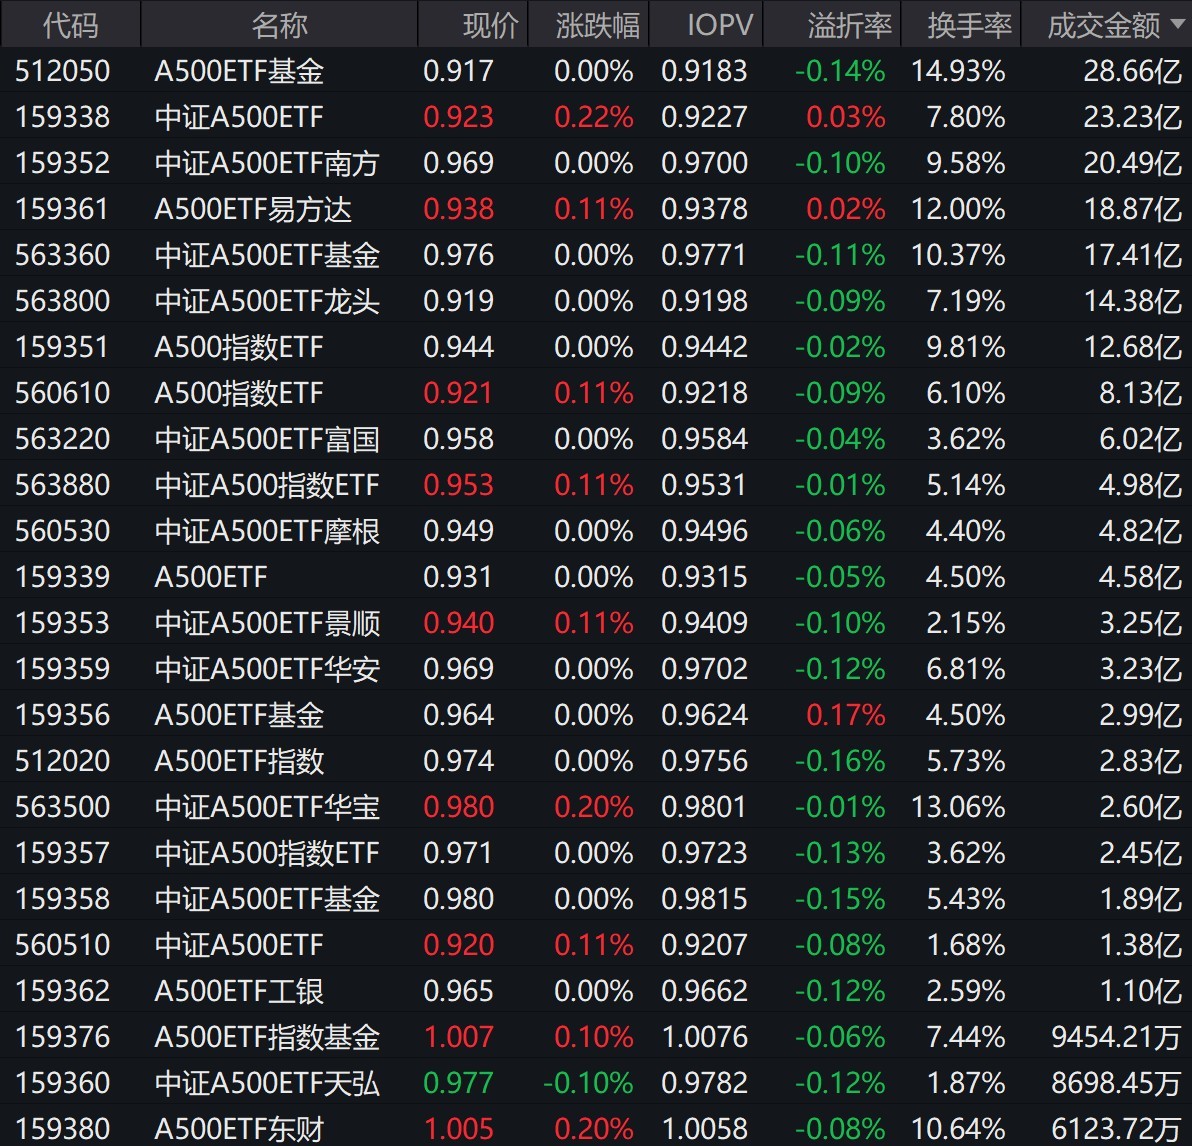1192x1146 pixels.
Task: Select fund code 159357
Action: [62, 853]
